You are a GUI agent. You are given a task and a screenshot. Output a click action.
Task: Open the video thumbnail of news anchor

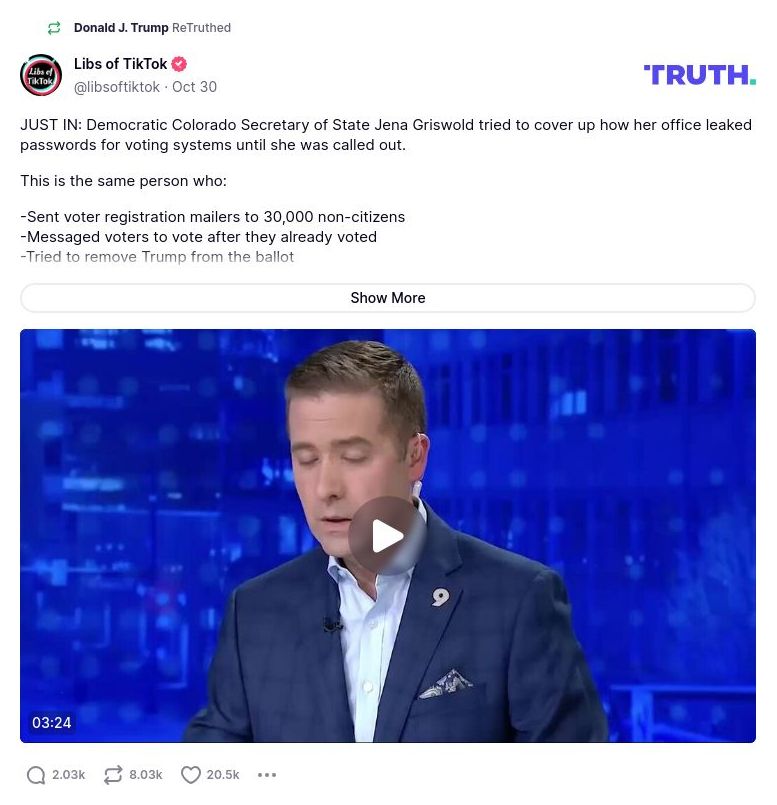coord(388,535)
